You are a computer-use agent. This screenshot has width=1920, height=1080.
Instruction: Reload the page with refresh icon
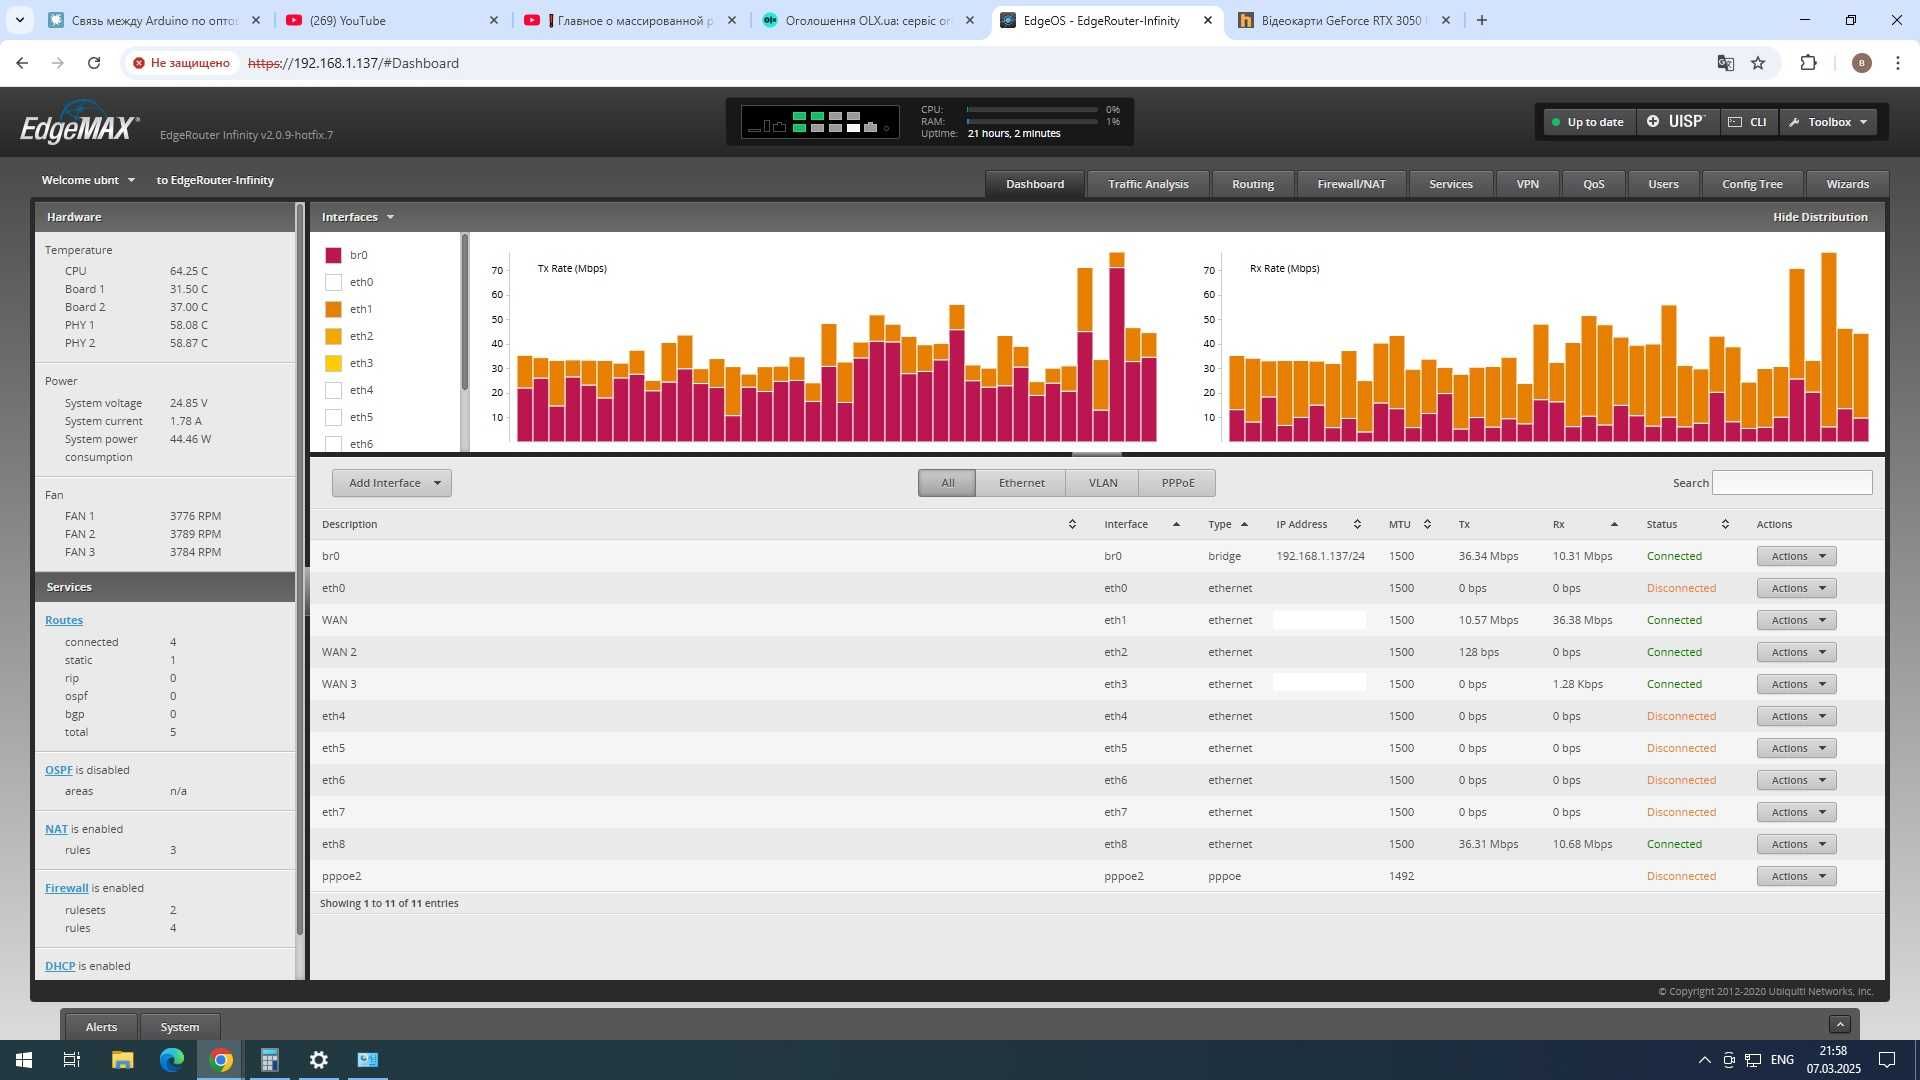coord(94,63)
